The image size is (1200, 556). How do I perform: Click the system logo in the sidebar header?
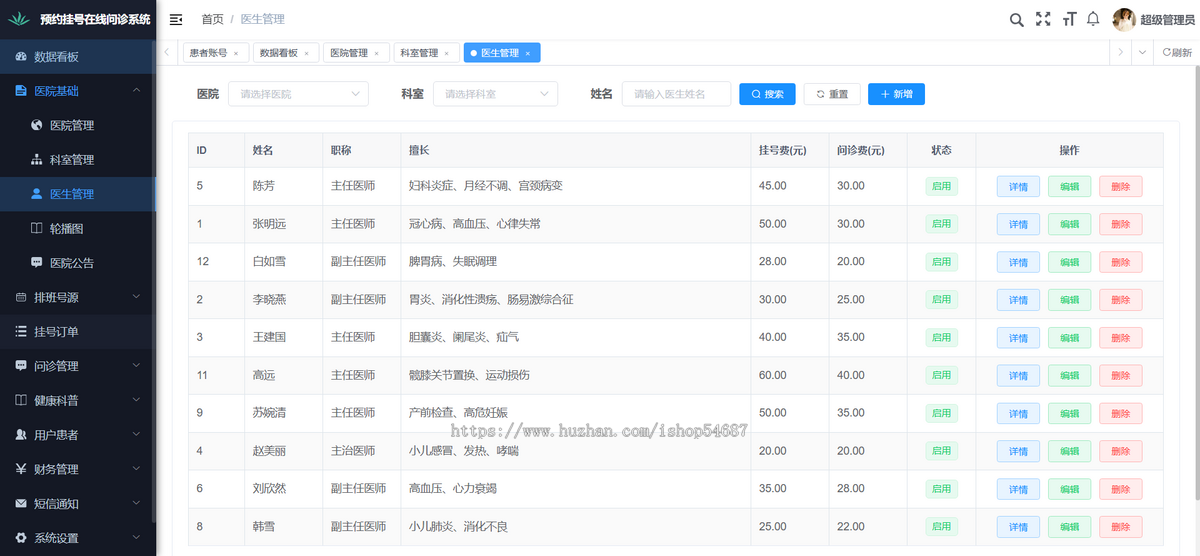click(x=19, y=19)
